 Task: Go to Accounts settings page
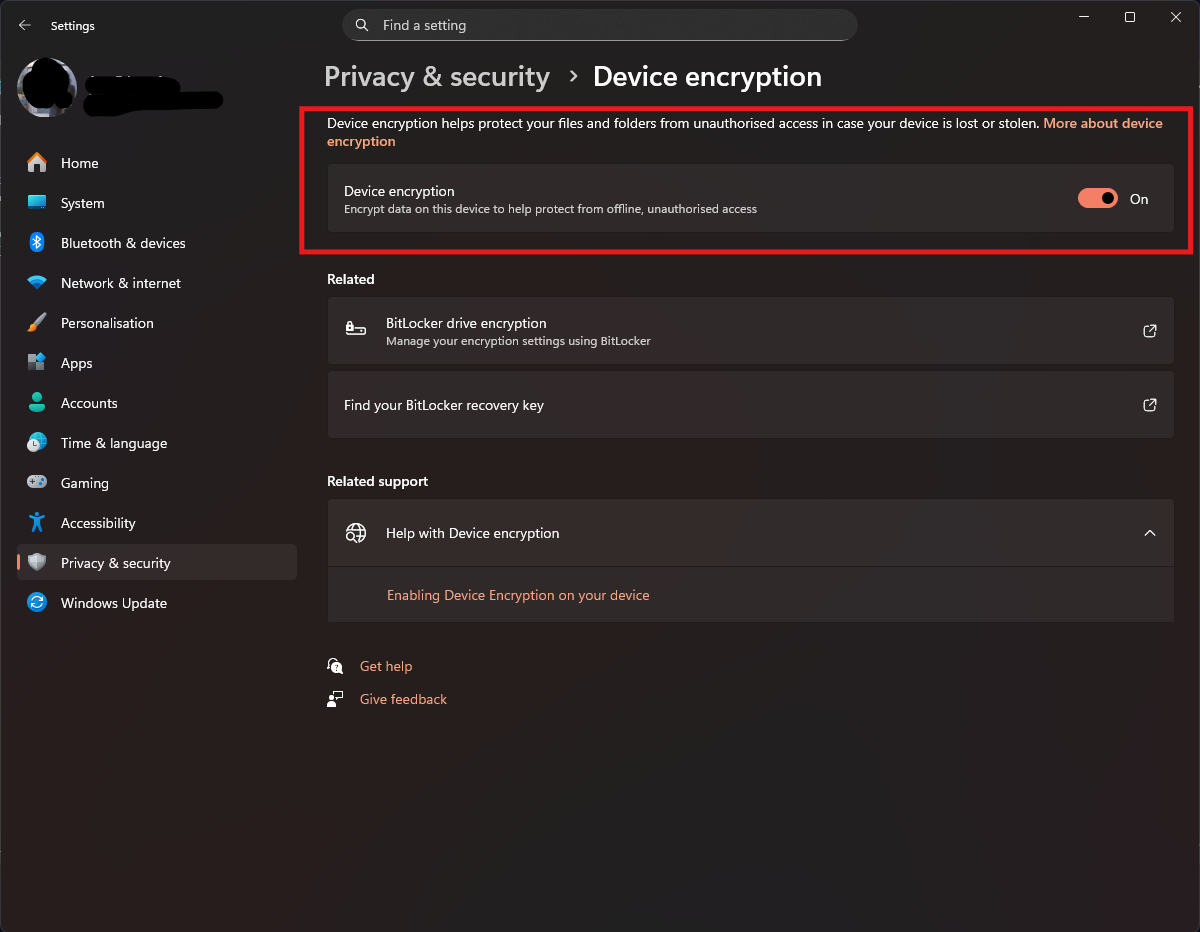point(89,403)
